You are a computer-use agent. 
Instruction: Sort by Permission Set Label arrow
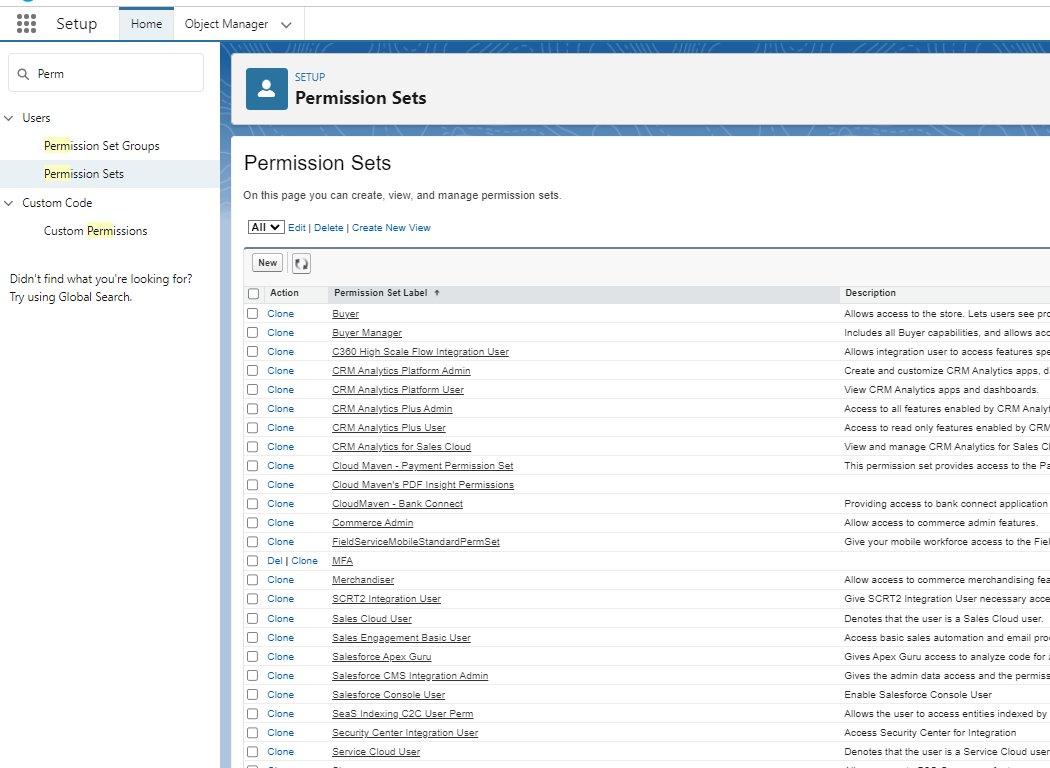(x=437, y=293)
